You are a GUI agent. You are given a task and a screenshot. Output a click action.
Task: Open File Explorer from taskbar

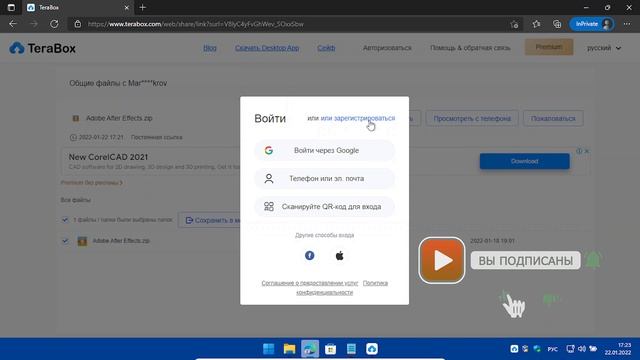[x=289, y=349]
